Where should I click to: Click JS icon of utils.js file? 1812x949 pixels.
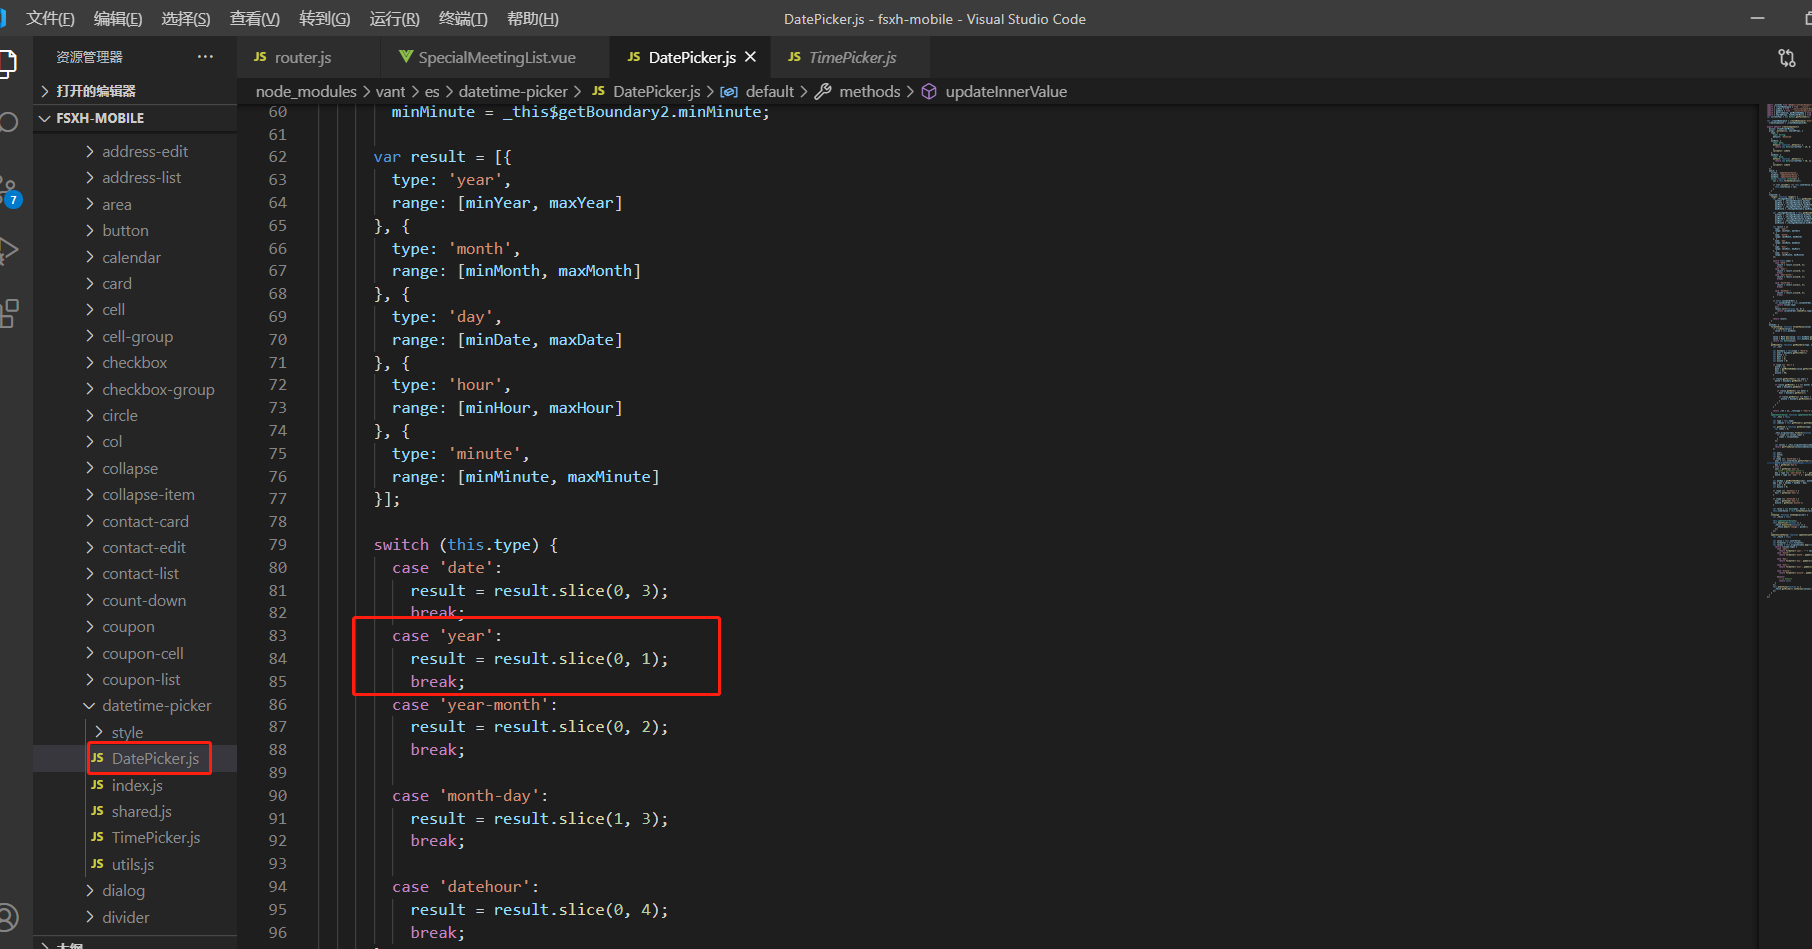click(97, 864)
